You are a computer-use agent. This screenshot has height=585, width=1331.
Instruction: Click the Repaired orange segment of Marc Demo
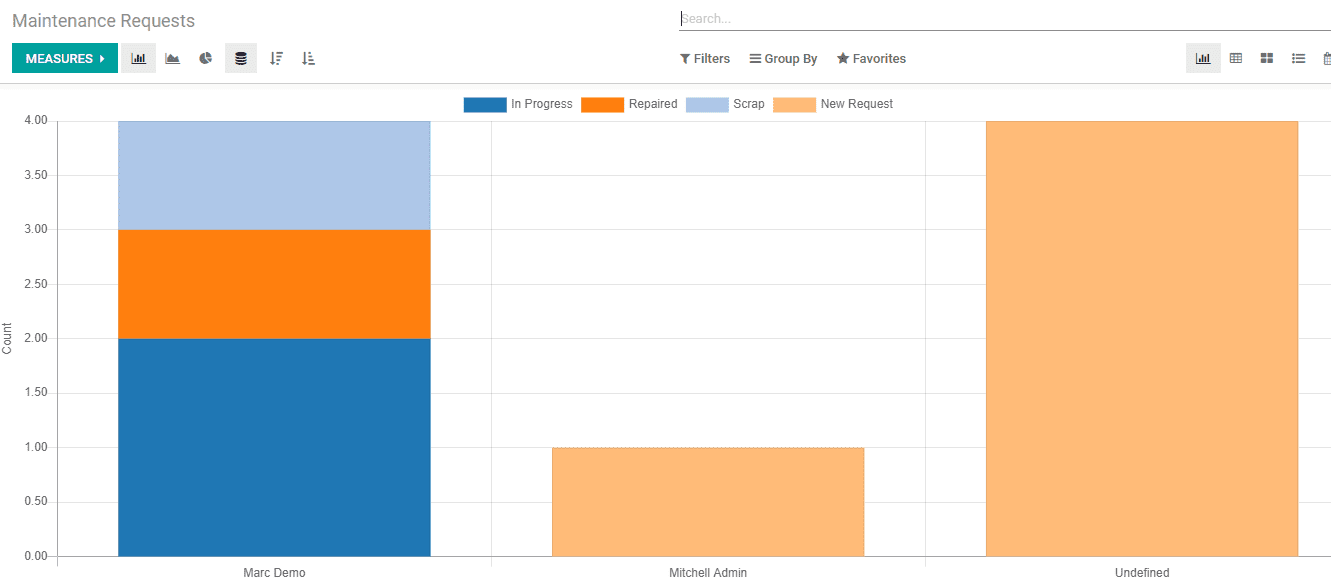274,284
